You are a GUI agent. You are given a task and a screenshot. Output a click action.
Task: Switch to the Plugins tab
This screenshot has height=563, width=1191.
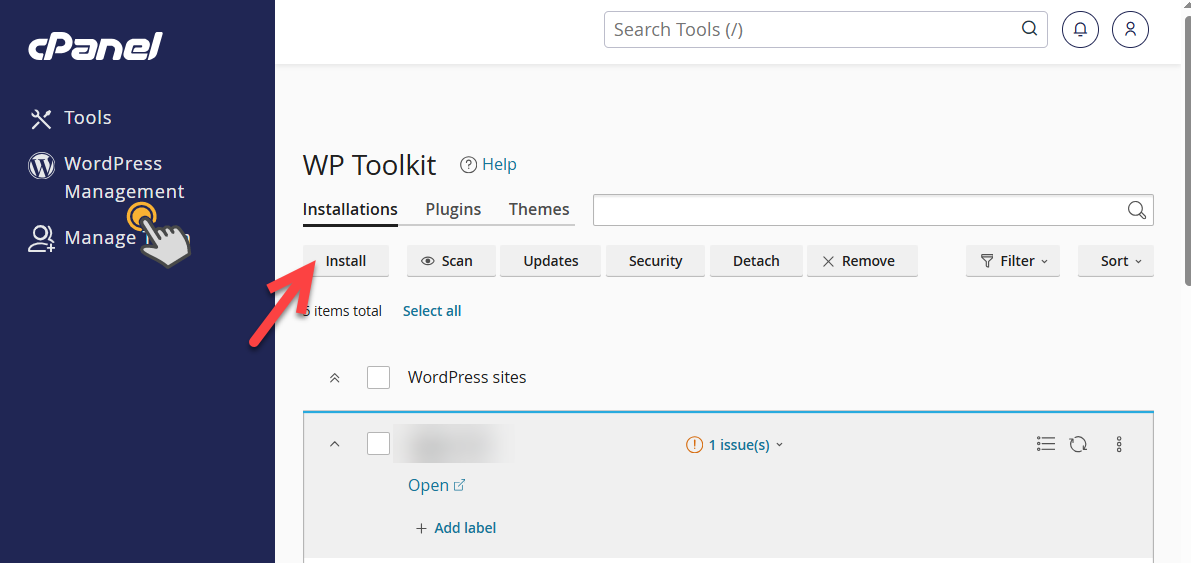tap(453, 210)
